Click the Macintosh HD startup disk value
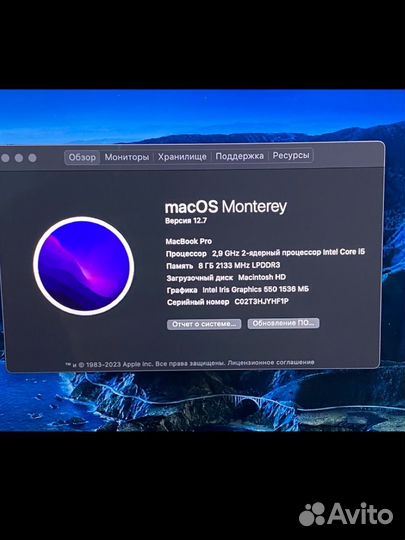405x540 pixels. (262, 277)
